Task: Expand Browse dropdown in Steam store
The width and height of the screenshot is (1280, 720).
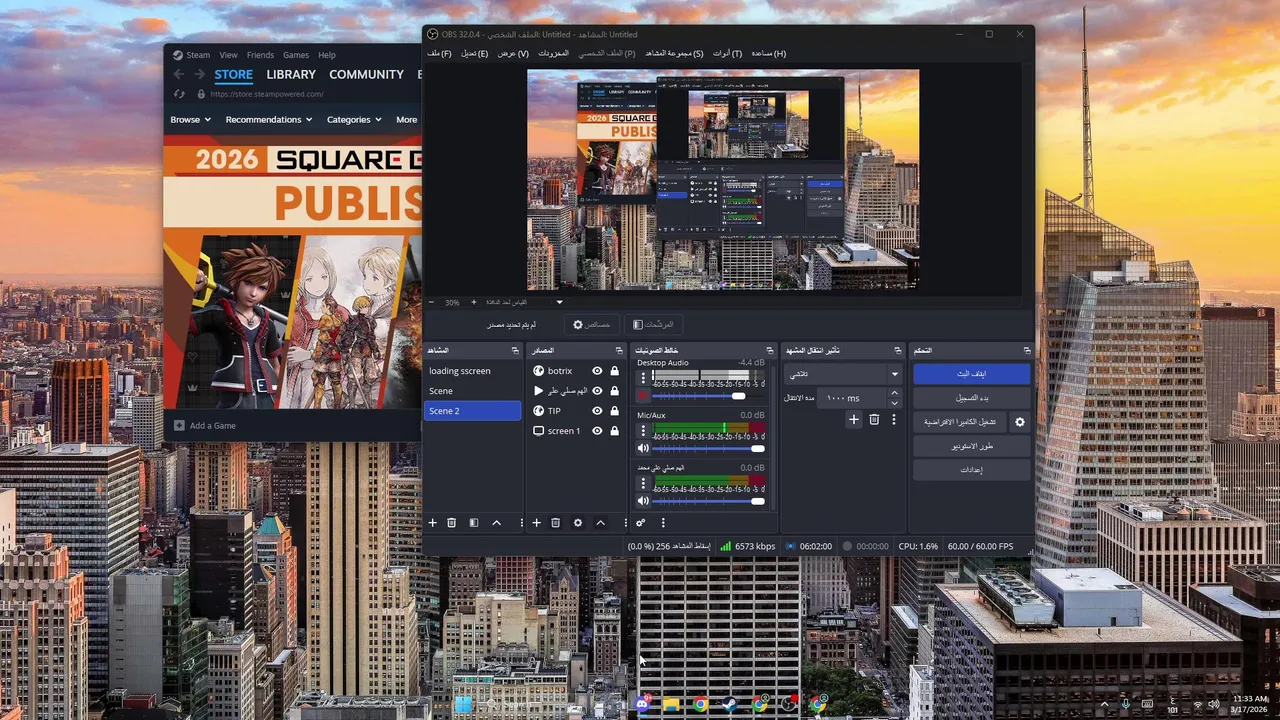Action: [x=190, y=119]
